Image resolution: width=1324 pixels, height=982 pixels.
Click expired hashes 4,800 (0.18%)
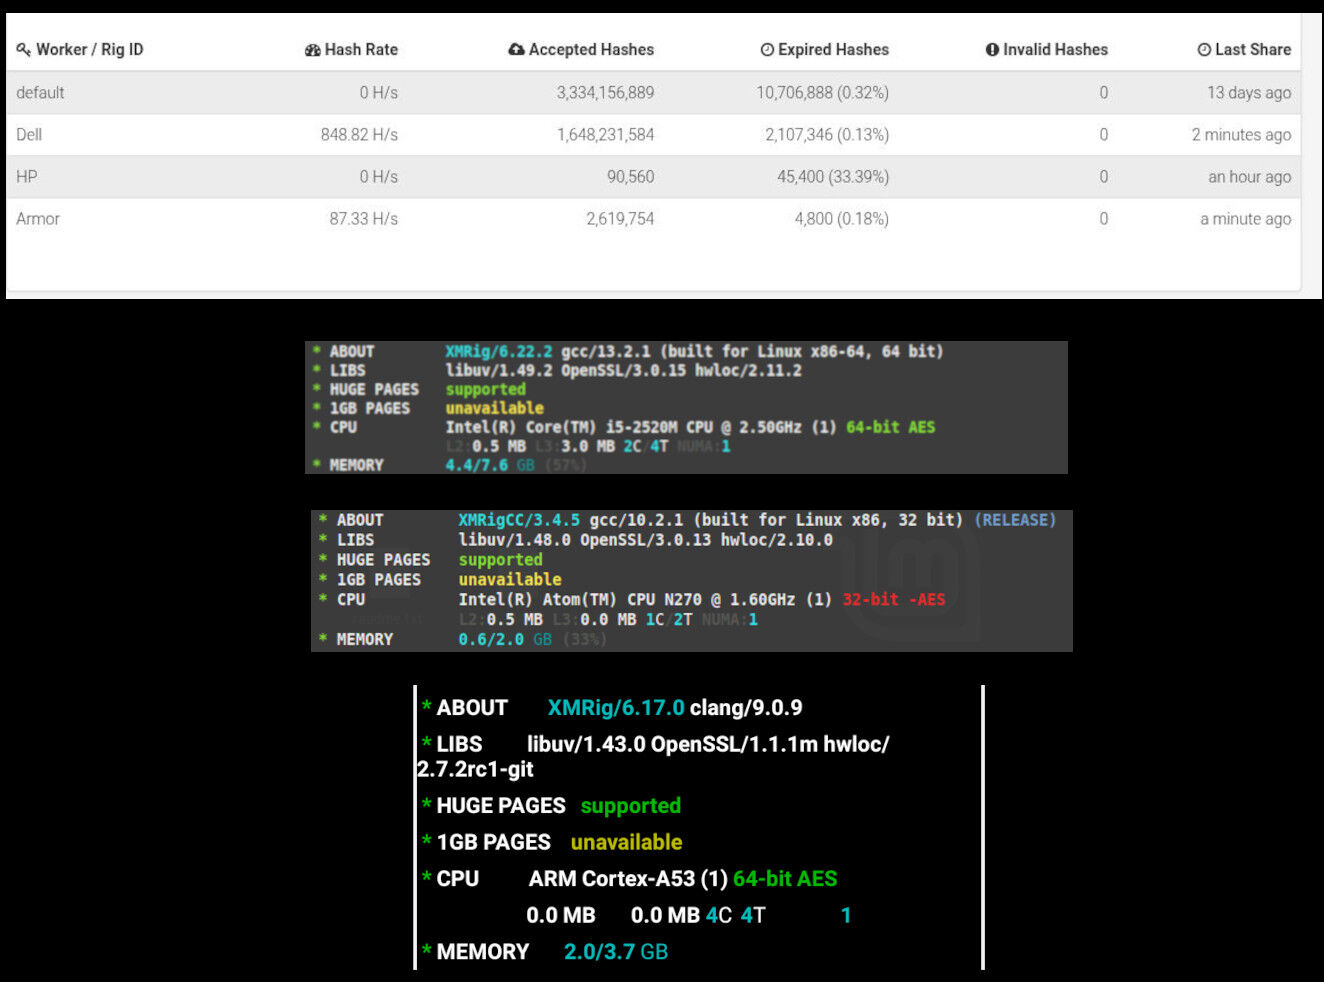(841, 219)
